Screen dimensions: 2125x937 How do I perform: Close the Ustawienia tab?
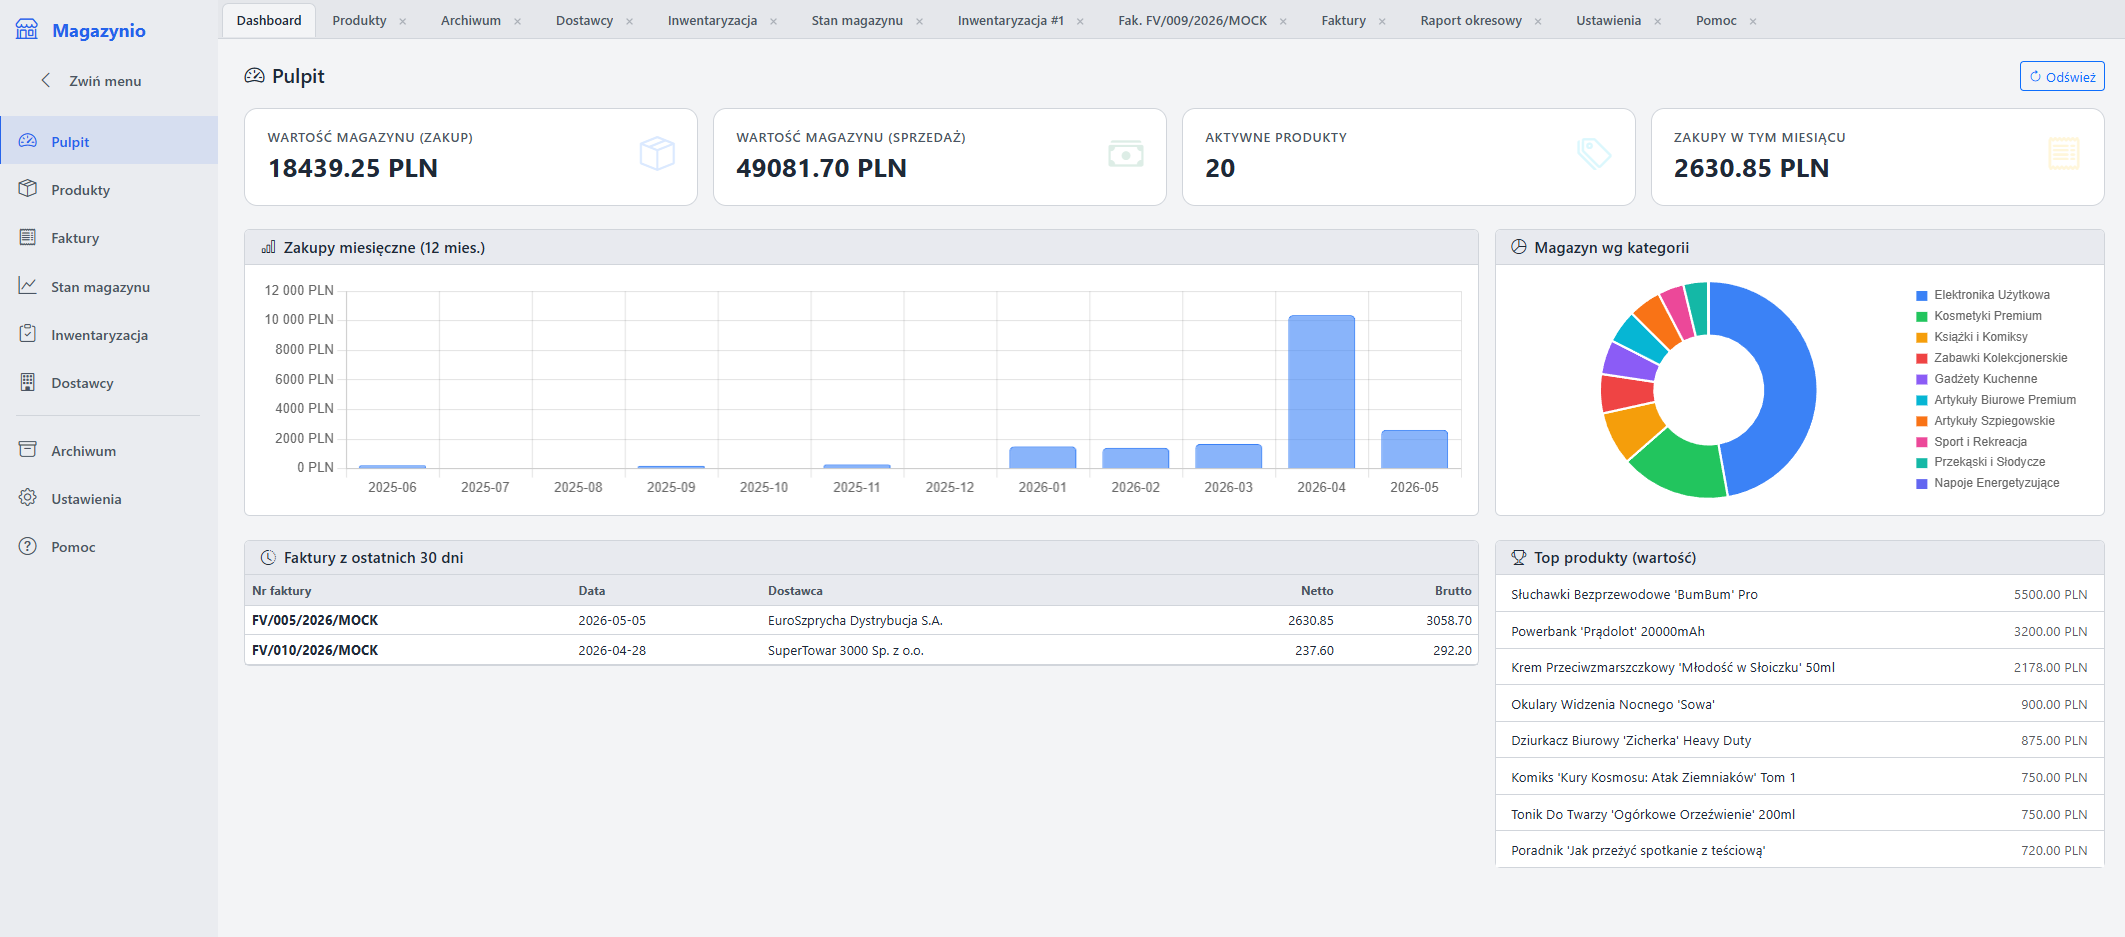click(1657, 21)
